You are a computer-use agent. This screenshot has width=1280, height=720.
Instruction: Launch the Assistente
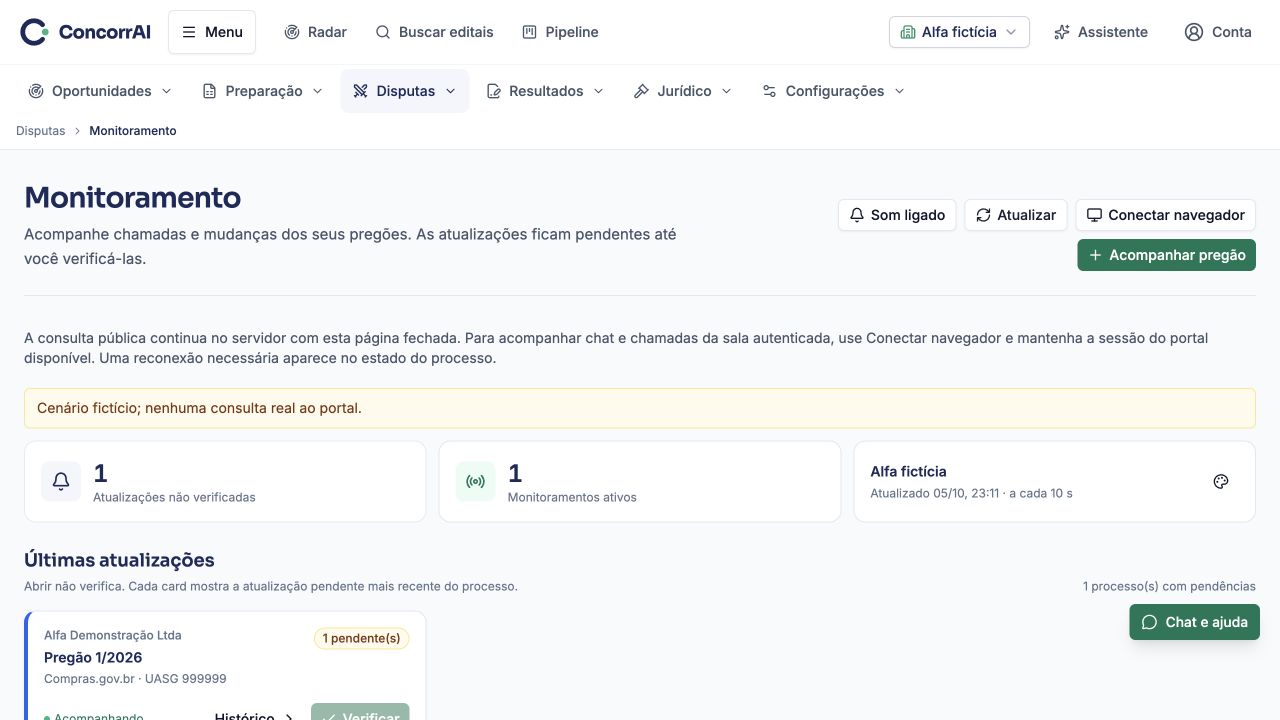tap(1101, 32)
